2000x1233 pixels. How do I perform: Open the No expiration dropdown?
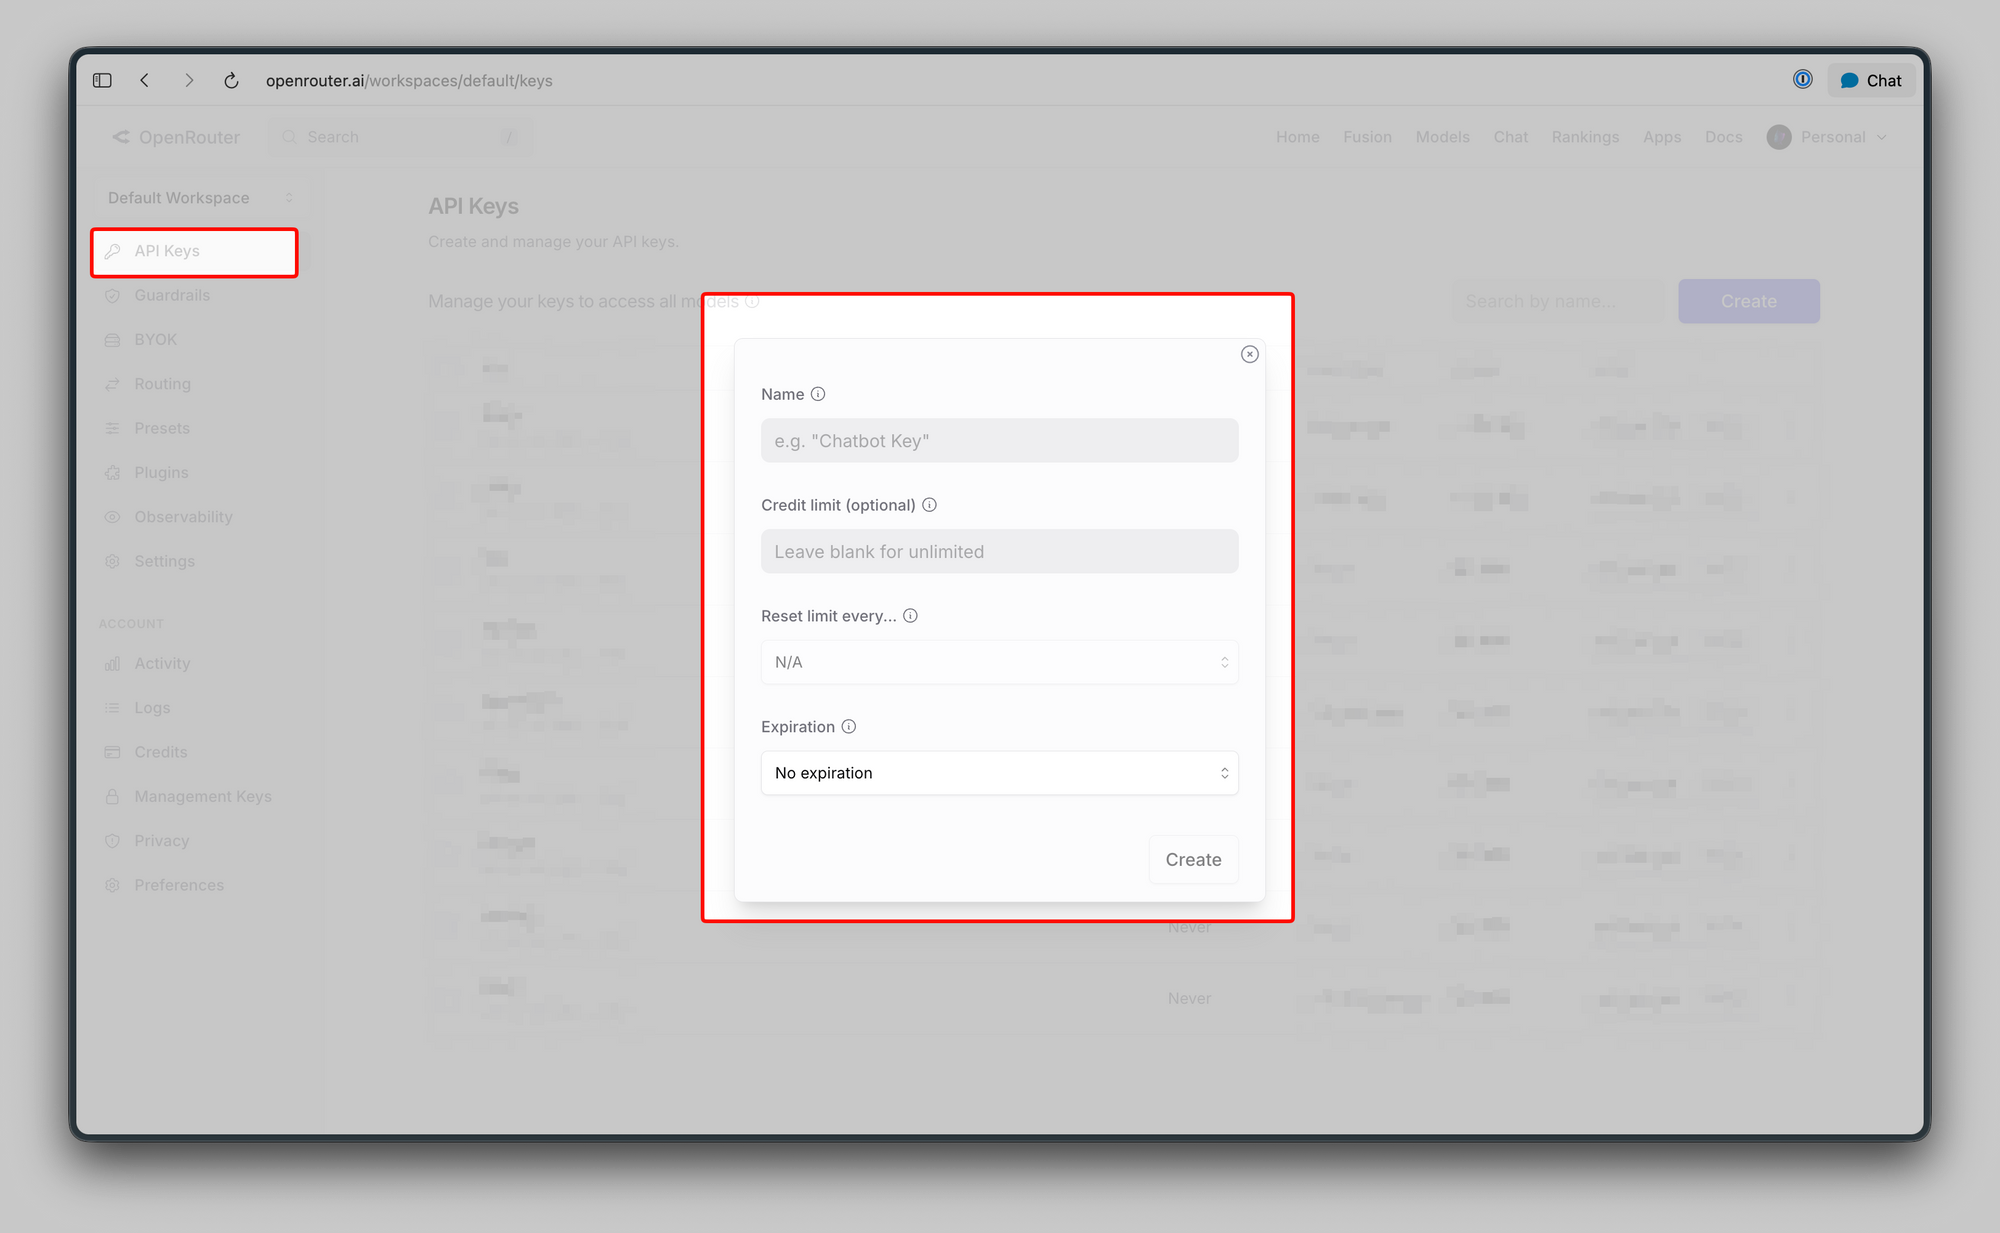(x=999, y=773)
